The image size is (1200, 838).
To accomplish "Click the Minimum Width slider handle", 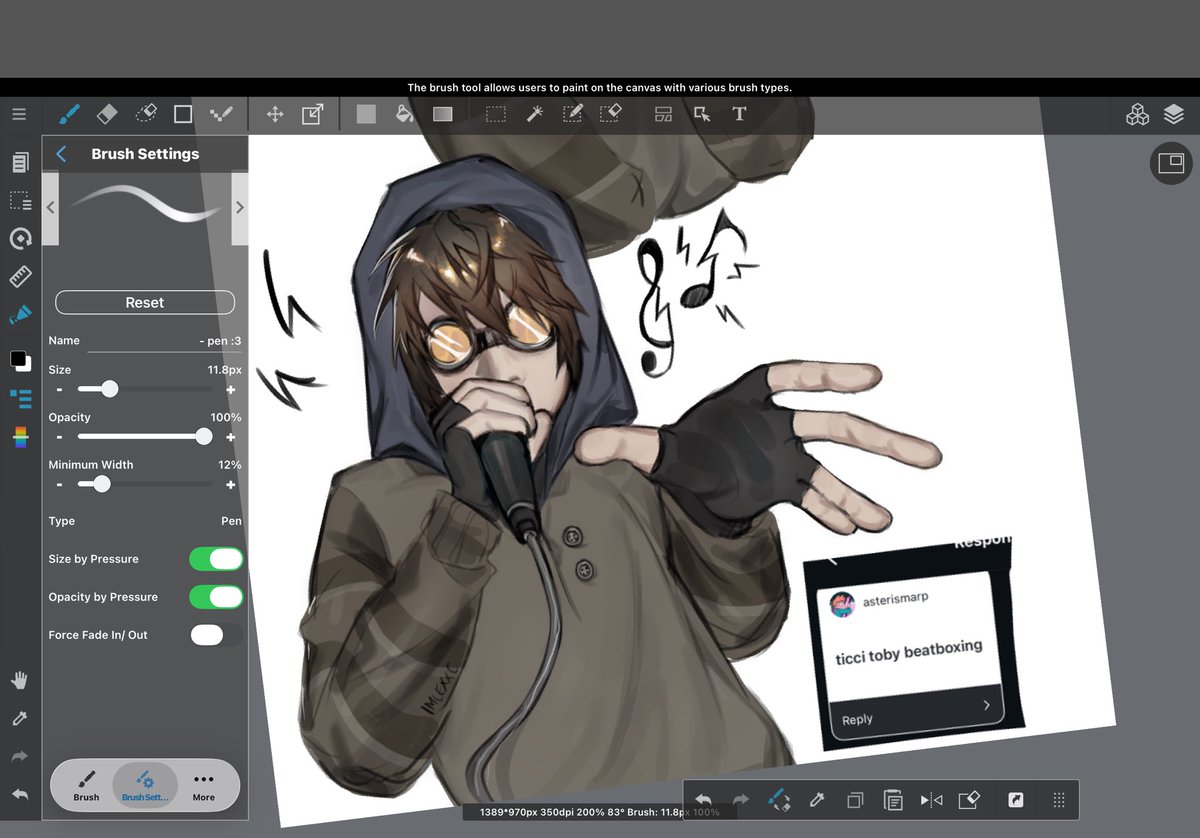I will (101, 484).
